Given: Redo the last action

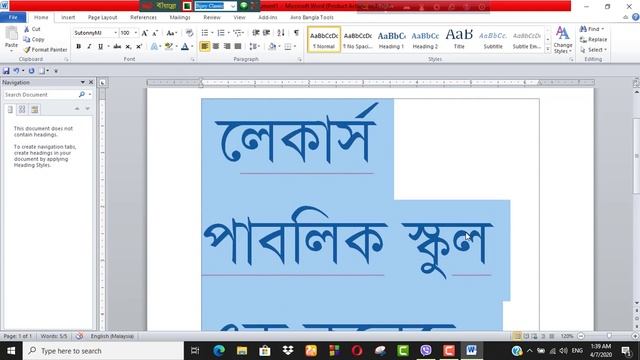Looking at the screenshot, I should click(31, 71).
